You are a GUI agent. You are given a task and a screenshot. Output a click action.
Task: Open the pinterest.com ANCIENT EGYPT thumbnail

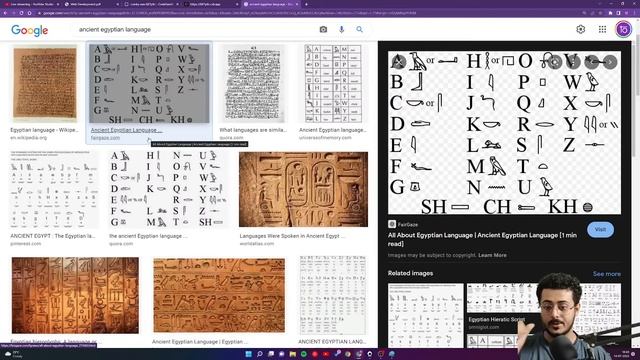tap(53, 190)
